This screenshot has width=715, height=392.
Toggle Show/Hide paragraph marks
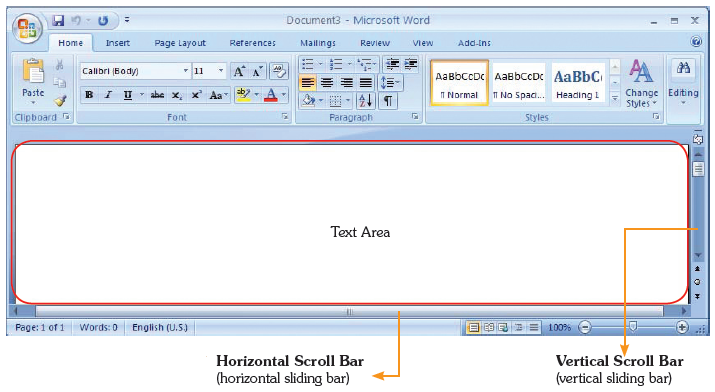pos(388,101)
